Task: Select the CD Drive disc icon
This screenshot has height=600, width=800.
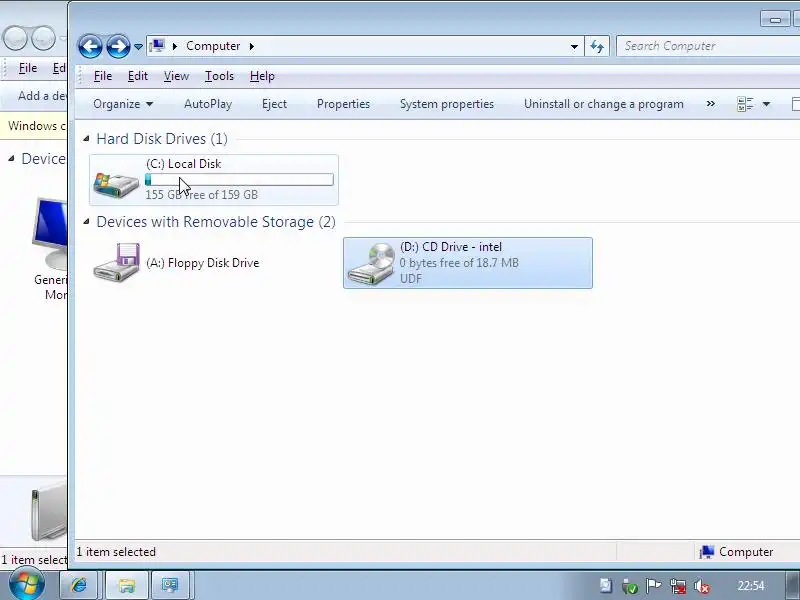Action: (371, 264)
